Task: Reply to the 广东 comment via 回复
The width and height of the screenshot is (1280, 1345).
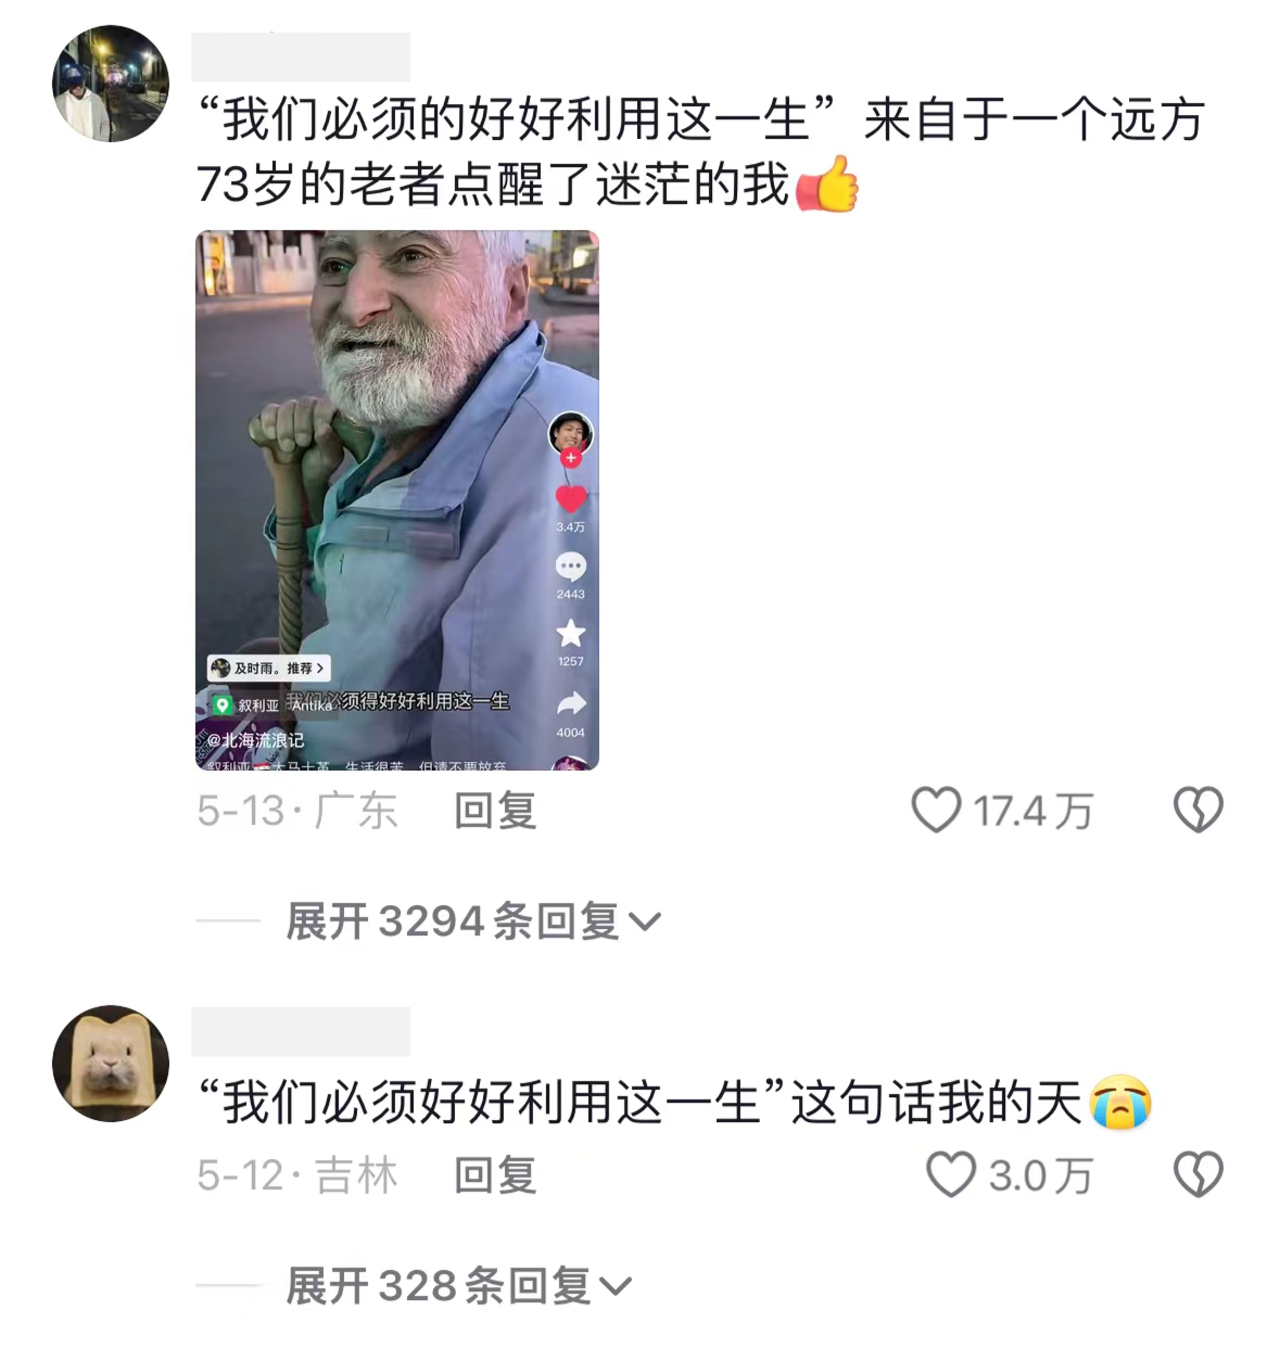Action: point(495,810)
